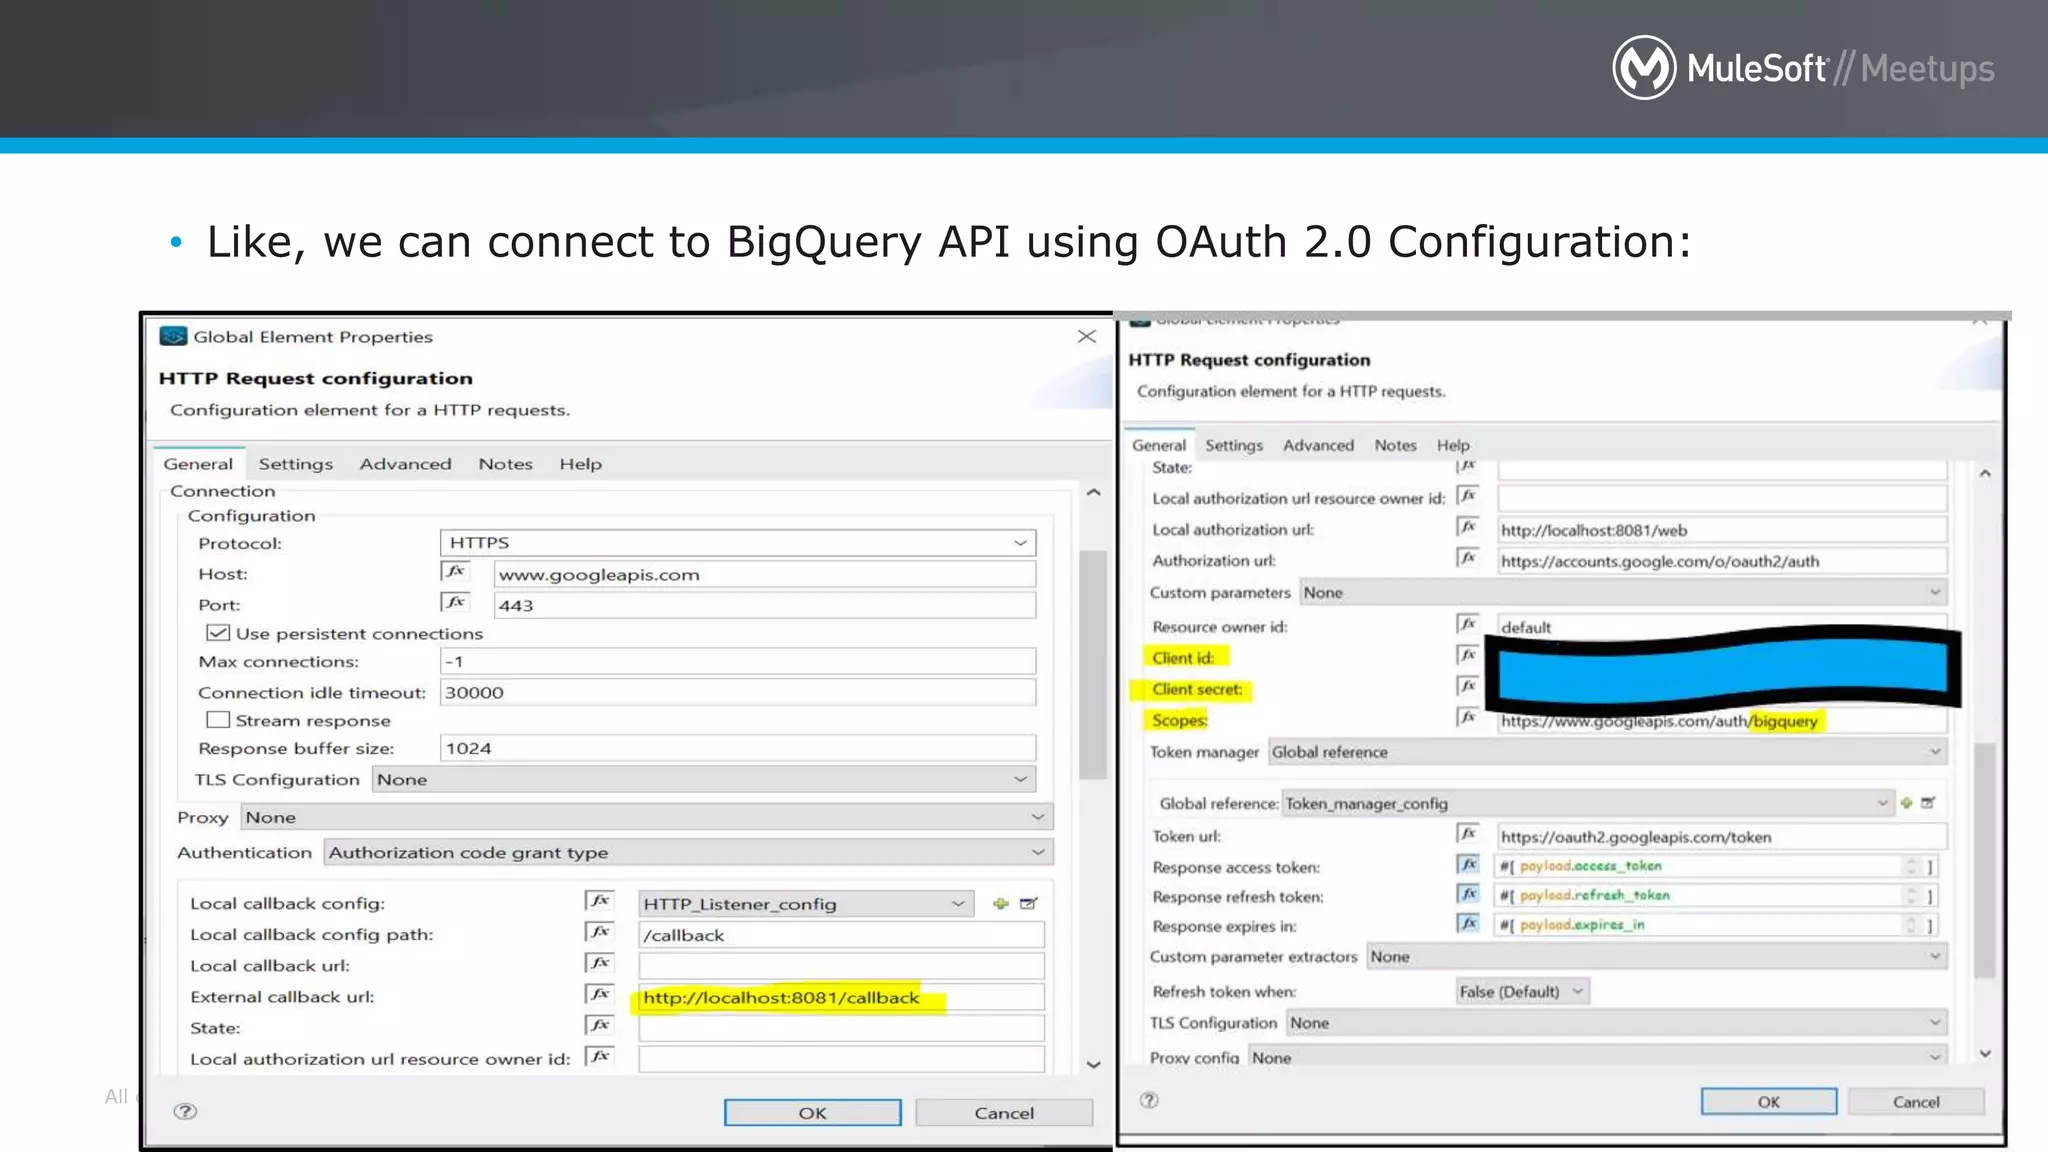
Task: Open help icon in left dialog footer
Action: (185, 1111)
